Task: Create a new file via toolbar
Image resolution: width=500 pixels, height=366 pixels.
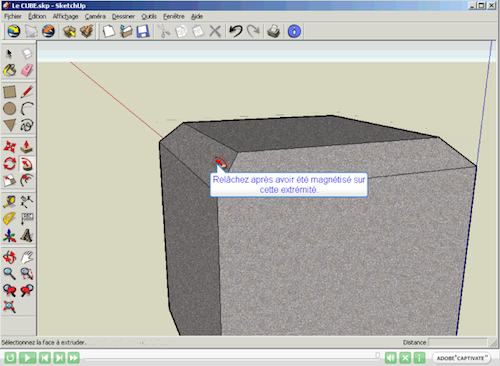Action: [109, 31]
